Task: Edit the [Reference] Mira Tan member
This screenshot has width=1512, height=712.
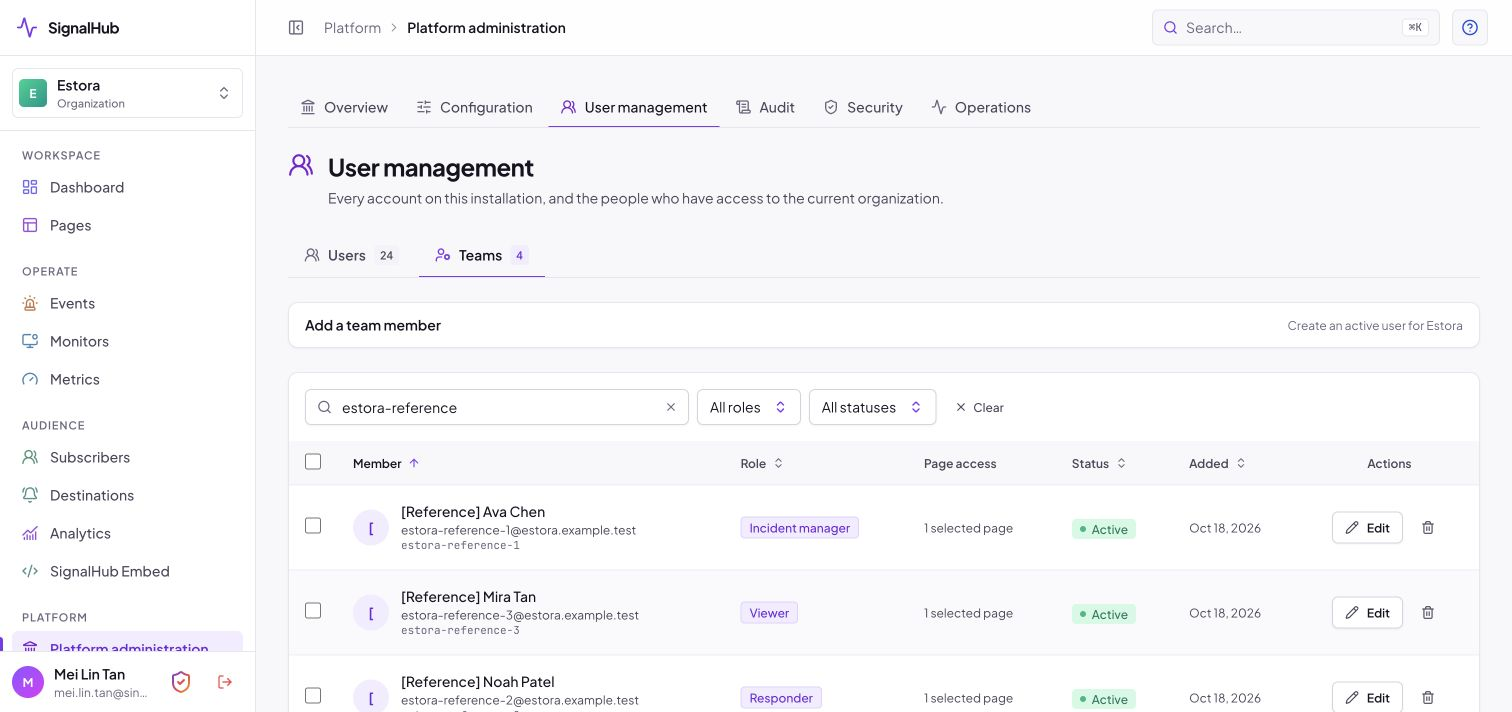Action: (x=1367, y=612)
